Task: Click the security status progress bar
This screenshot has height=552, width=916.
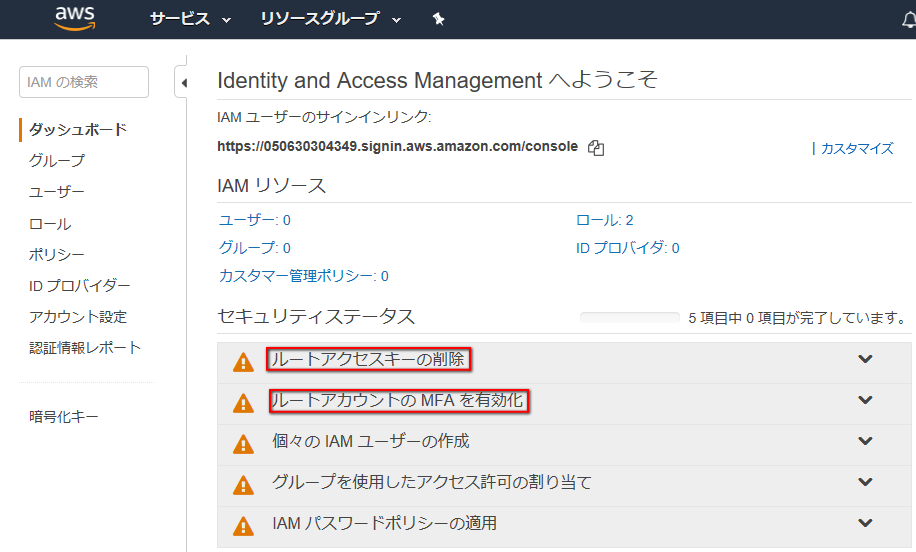Action: click(629, 318)
